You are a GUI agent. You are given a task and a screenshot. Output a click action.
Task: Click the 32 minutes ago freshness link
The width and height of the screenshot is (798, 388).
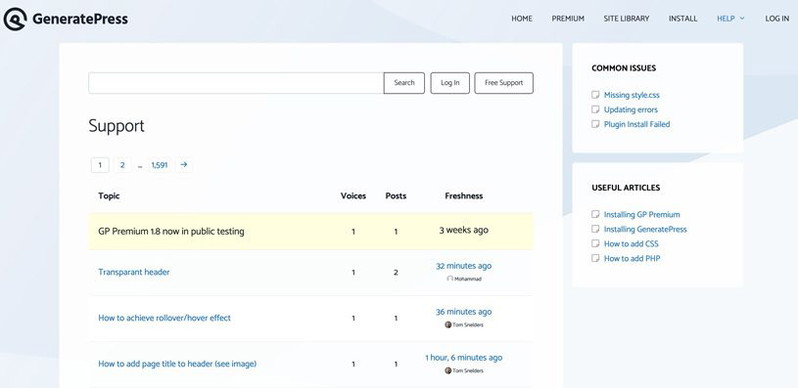pyautogui.click(x=464, y=266)
